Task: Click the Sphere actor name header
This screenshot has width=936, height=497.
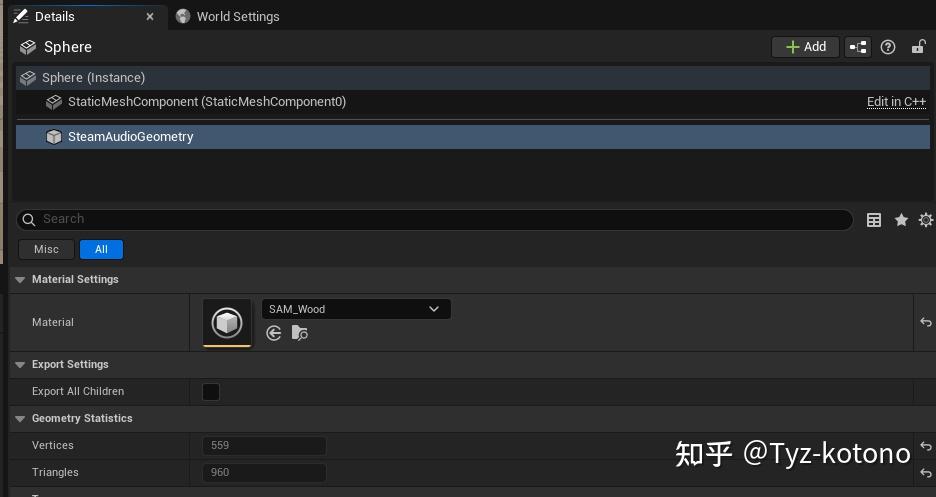Action: click(x=67, y=47)
